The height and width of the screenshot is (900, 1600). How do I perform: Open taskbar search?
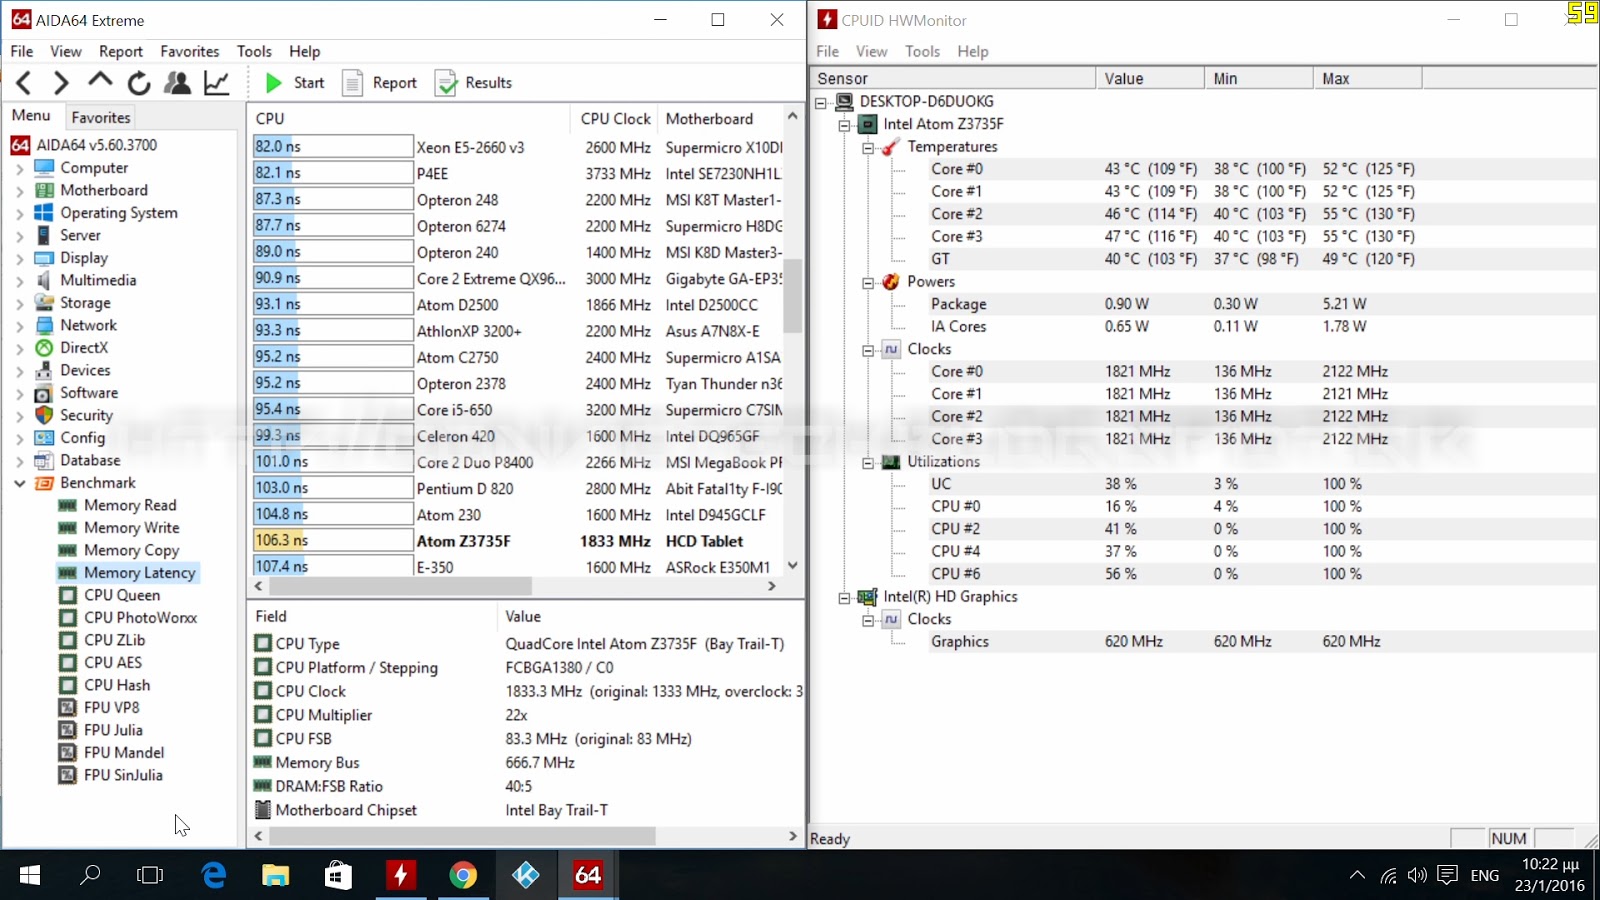coord(90,875)
